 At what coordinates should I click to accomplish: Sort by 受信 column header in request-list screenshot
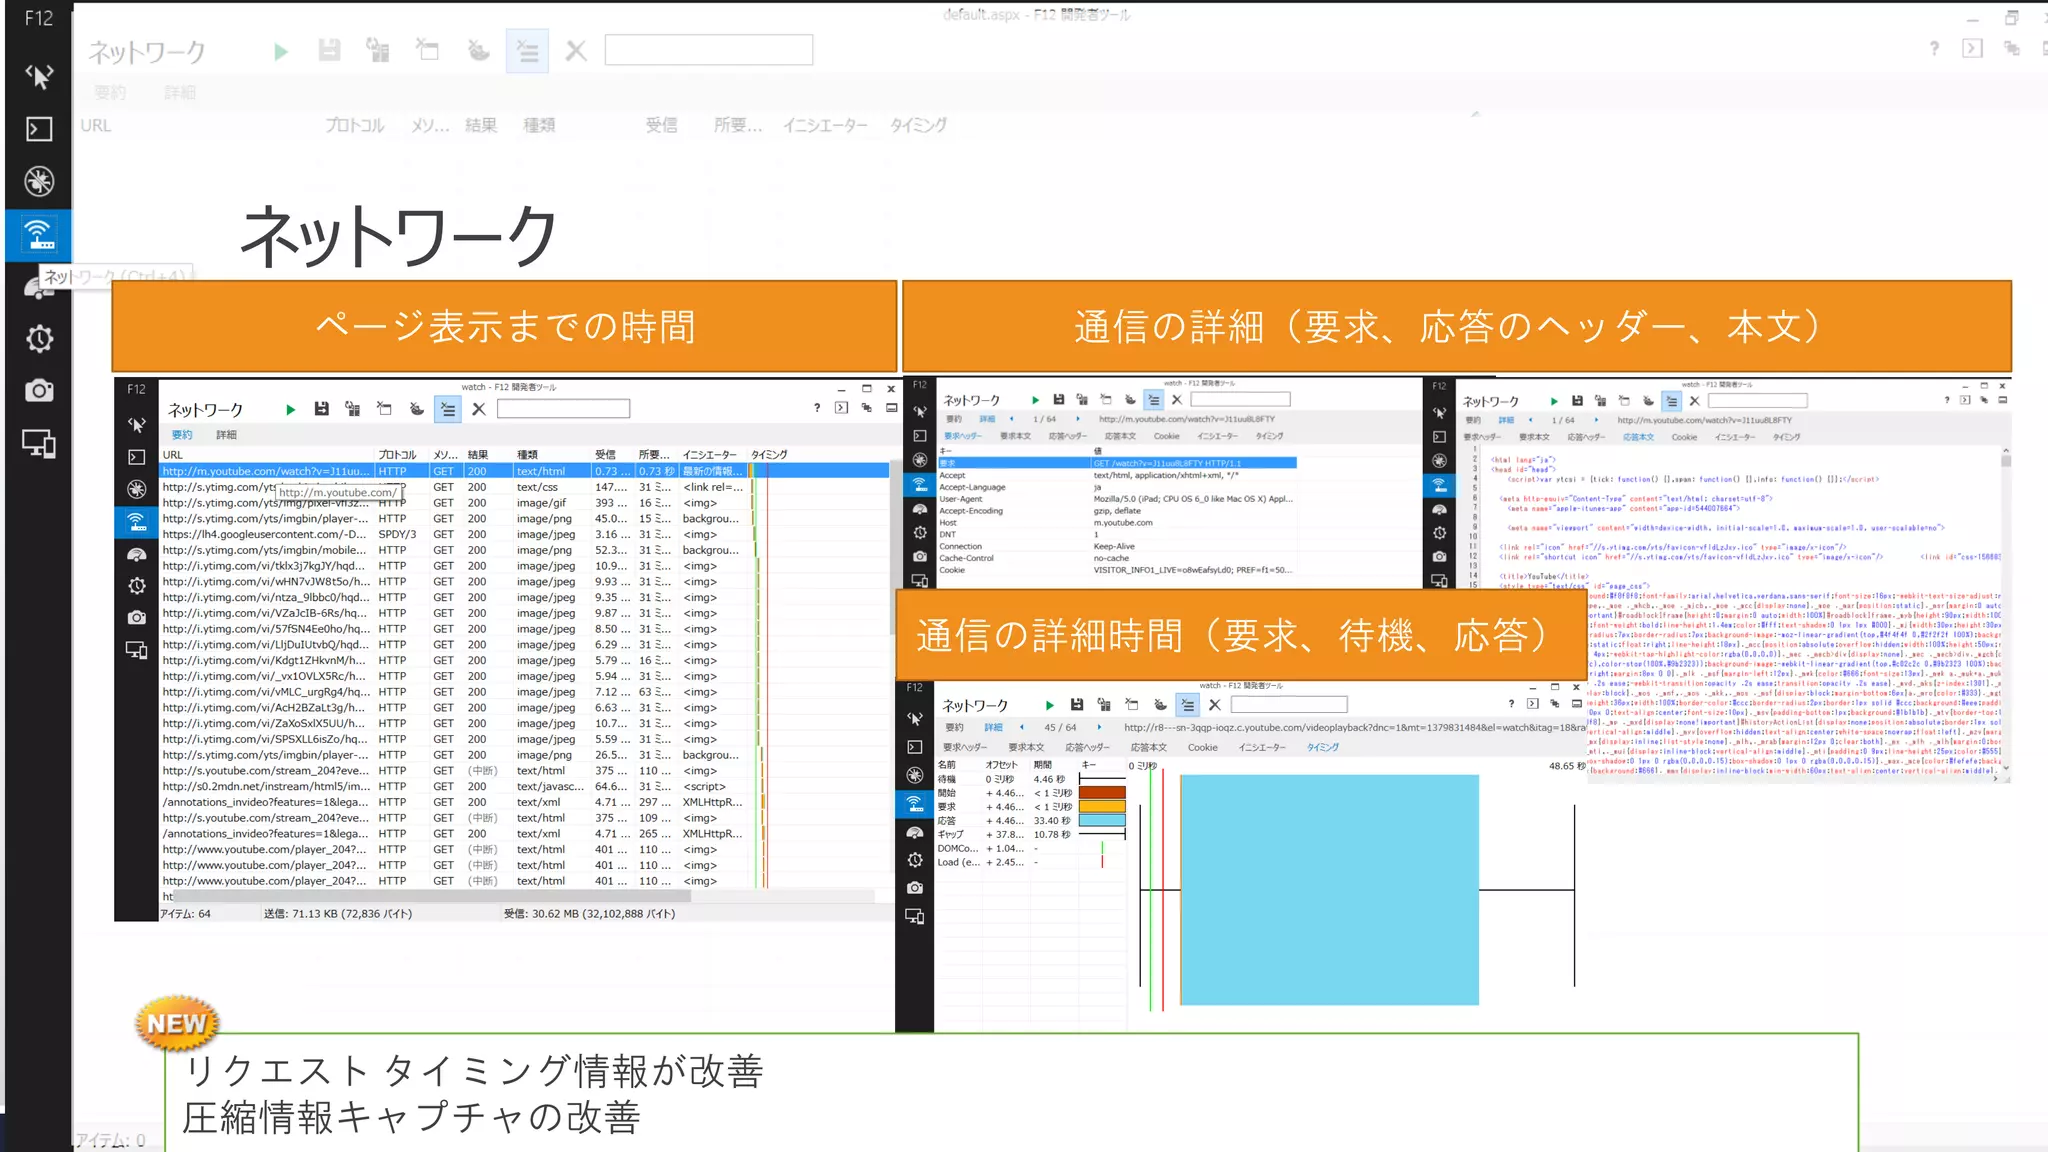coord(605,455)
